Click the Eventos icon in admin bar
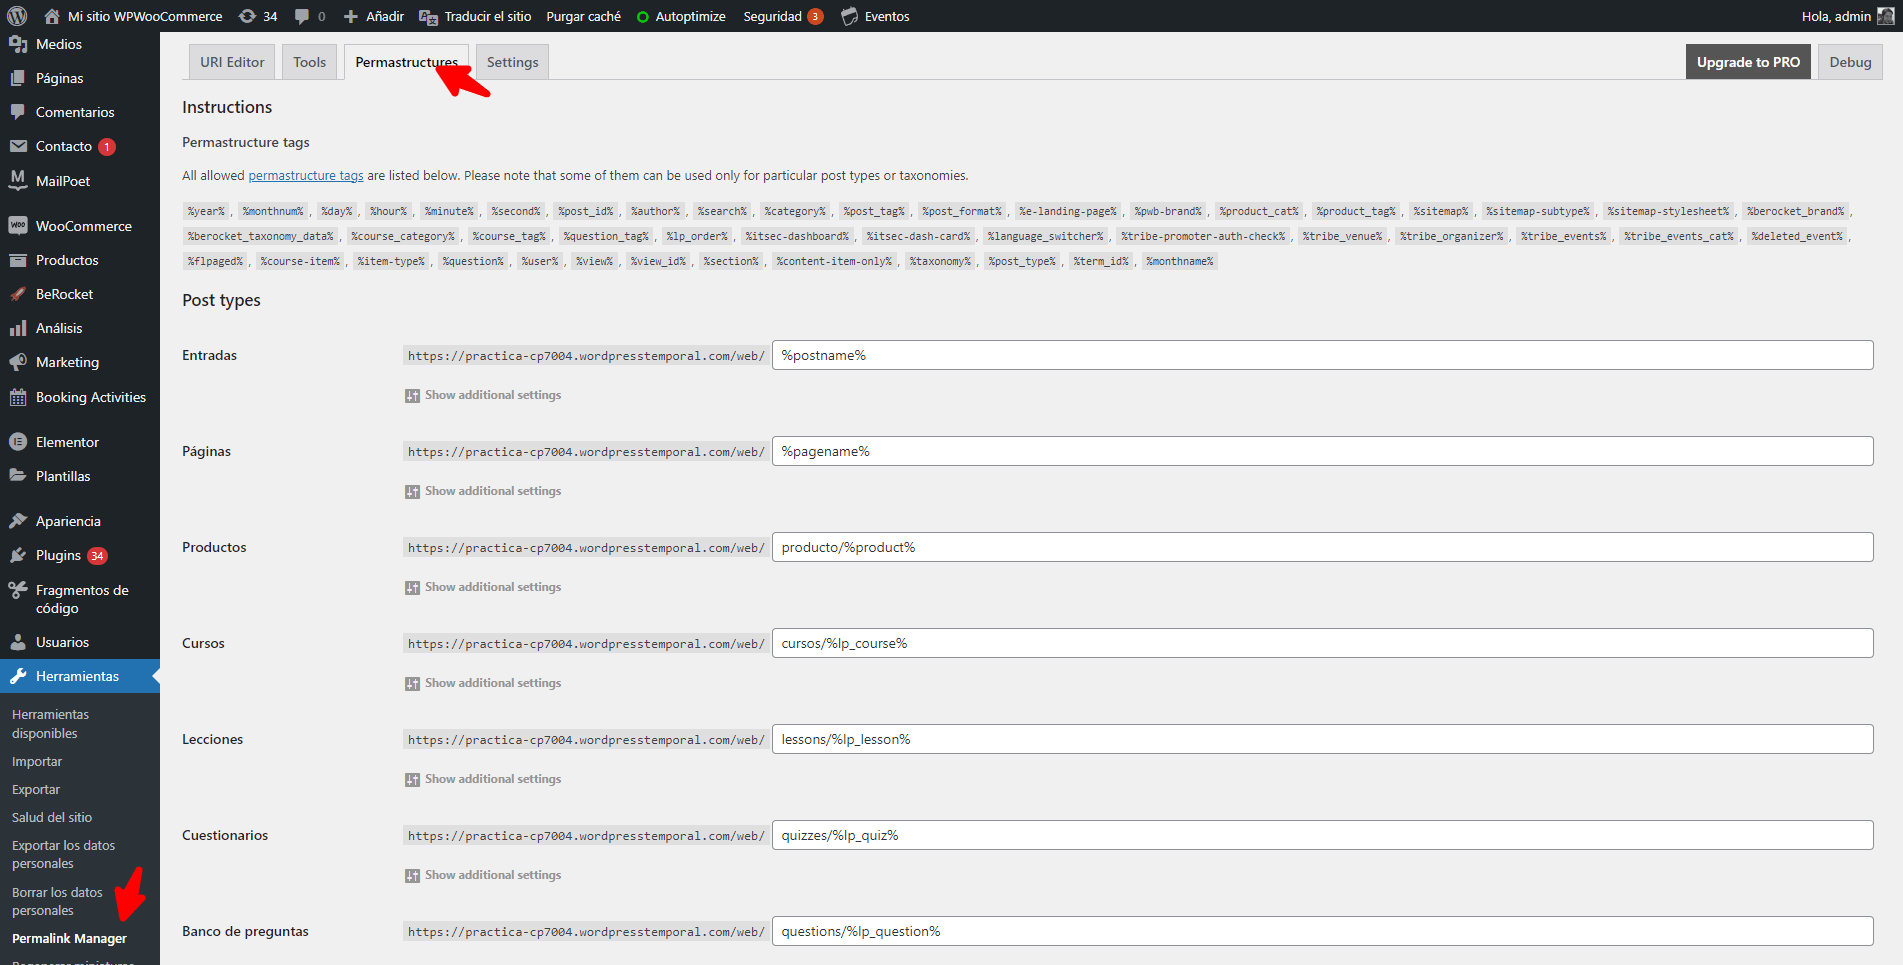 (x=849, y=16)
